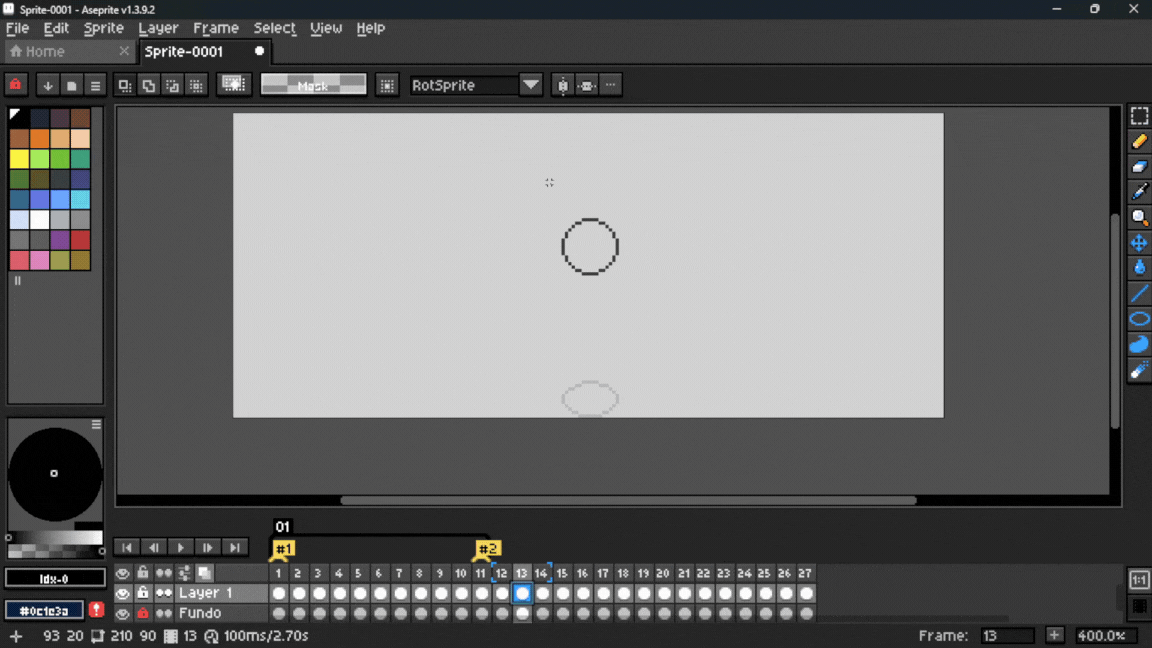Open the Frame menu

click(x=215, y=28)
